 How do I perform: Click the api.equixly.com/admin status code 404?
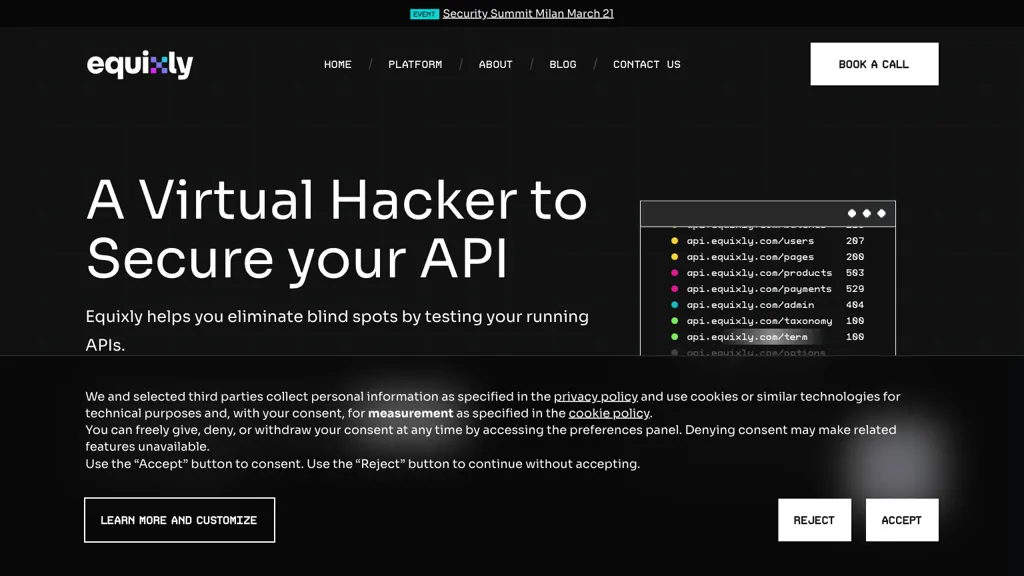point(856,305)
